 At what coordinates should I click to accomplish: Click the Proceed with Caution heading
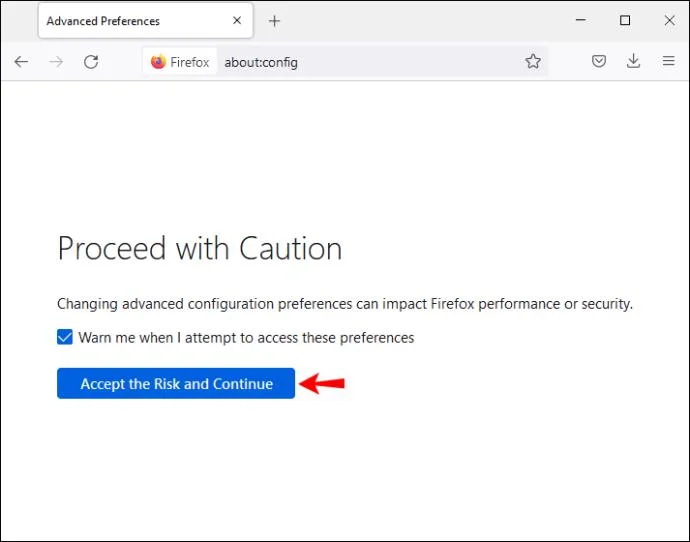[200, 249]
